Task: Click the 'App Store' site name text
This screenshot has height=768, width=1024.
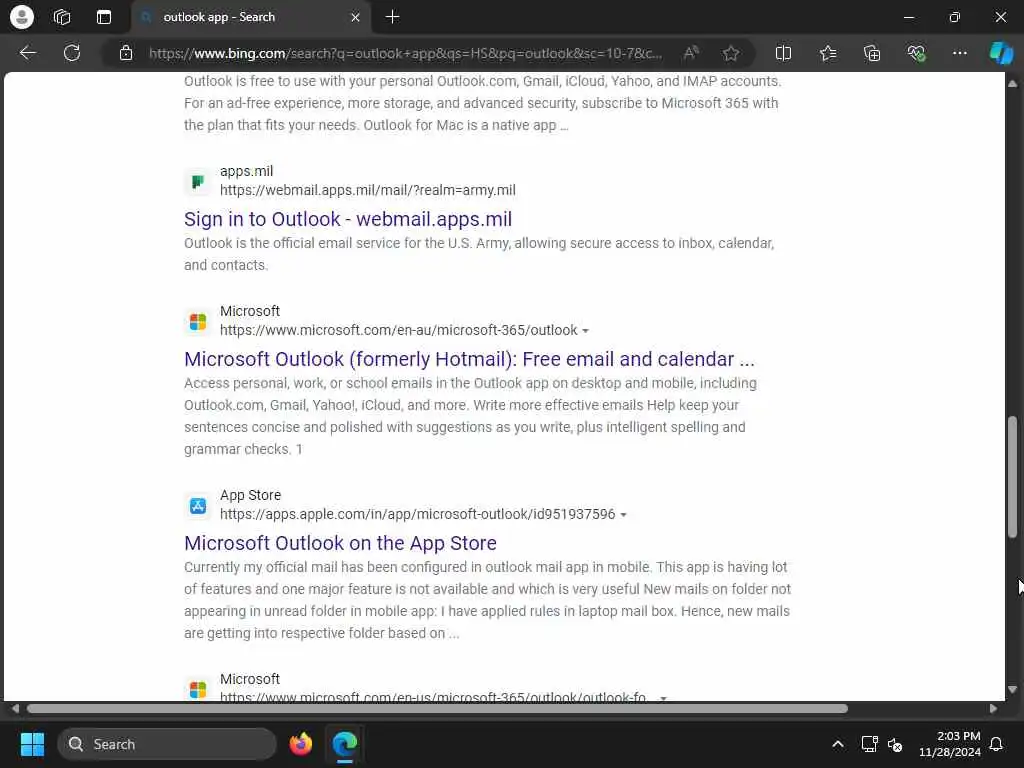Action: 250,495
